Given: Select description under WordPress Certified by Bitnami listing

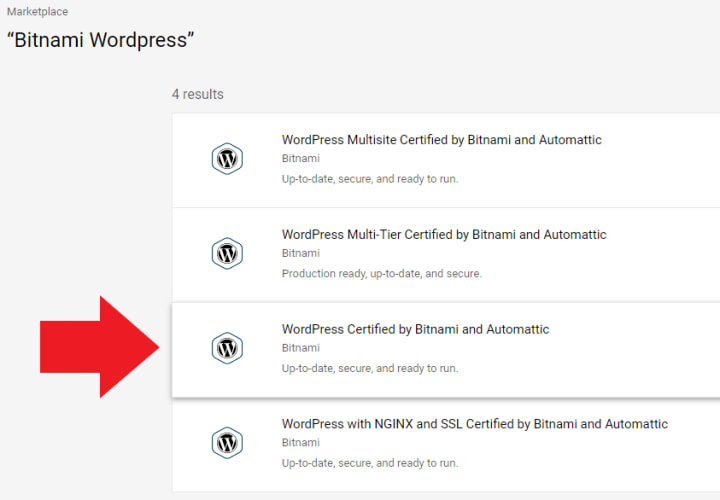Looking at the screenshot, I should (370, 368).
